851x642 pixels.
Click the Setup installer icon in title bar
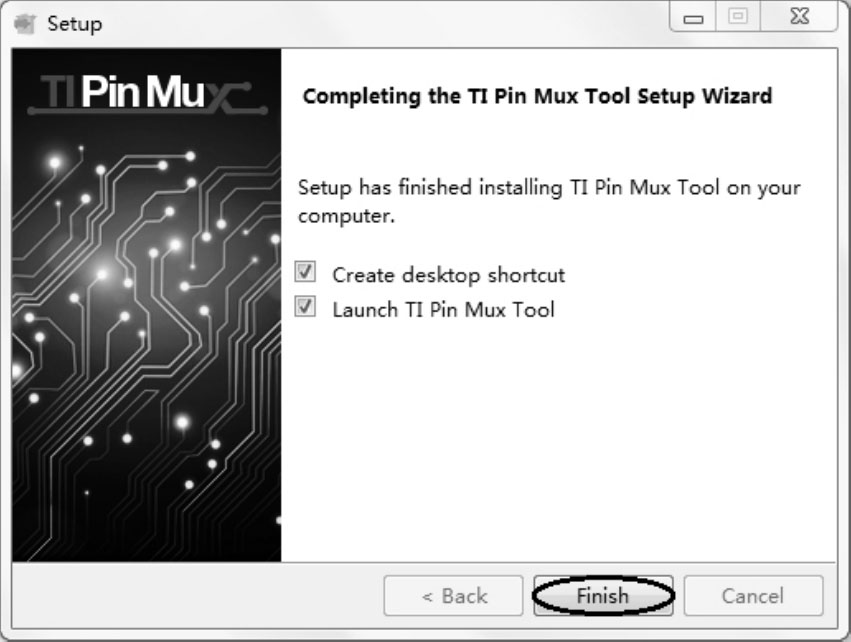25,24
